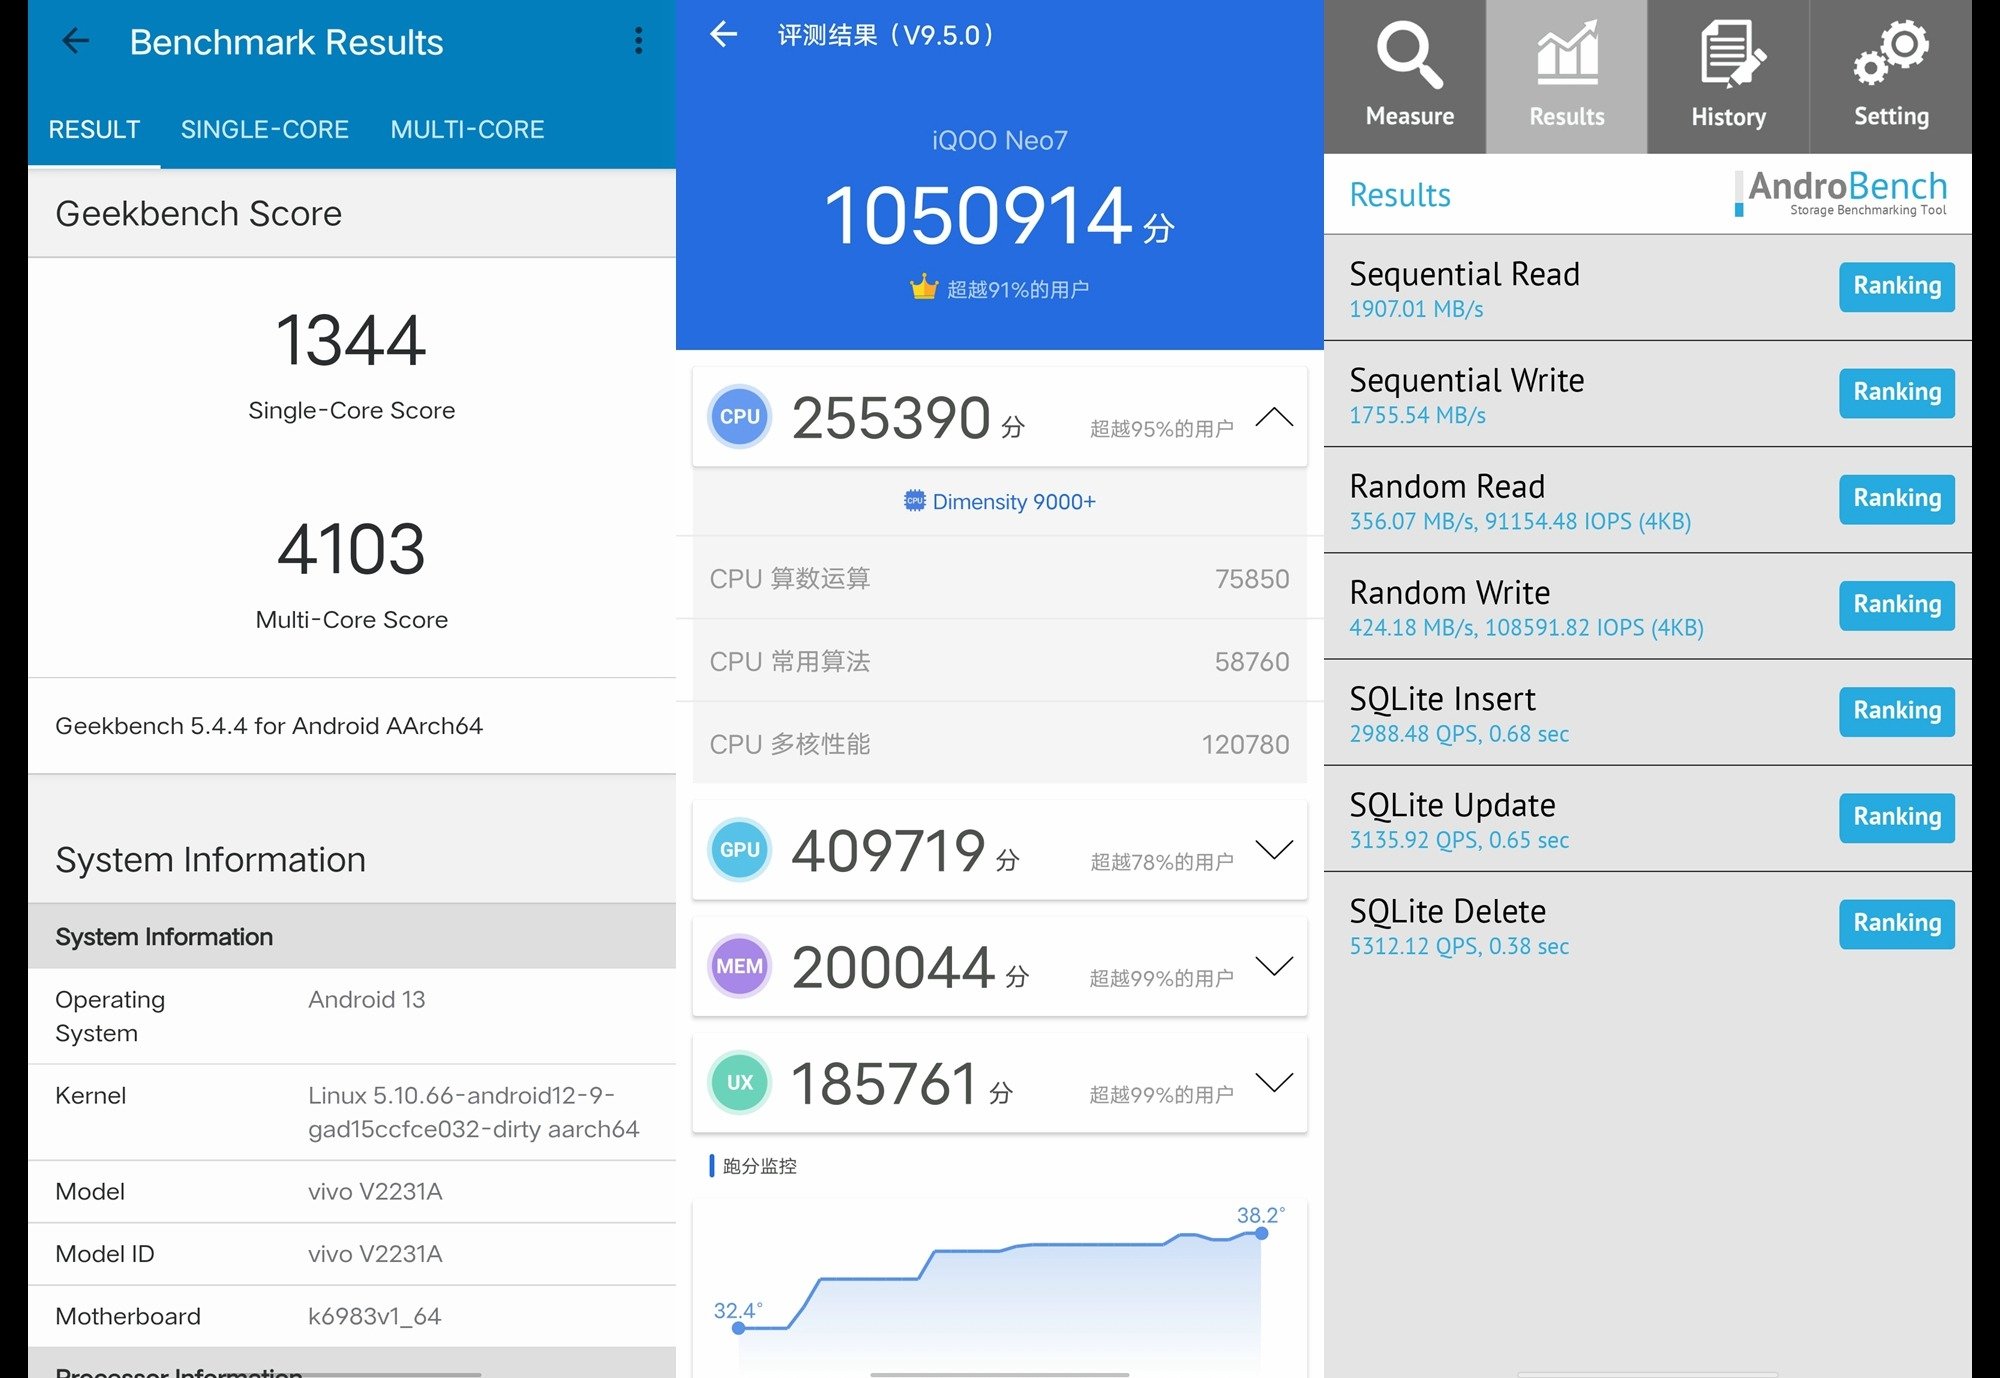
Task: Open the three-dot overflow menu in Geekbench
Action: tap(638, 41)
